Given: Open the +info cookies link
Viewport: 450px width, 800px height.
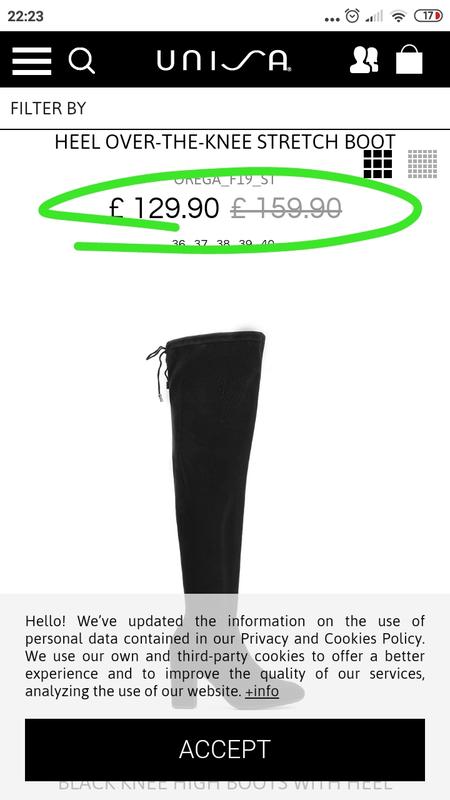Looking at the screenshot, I should [262, 691].
